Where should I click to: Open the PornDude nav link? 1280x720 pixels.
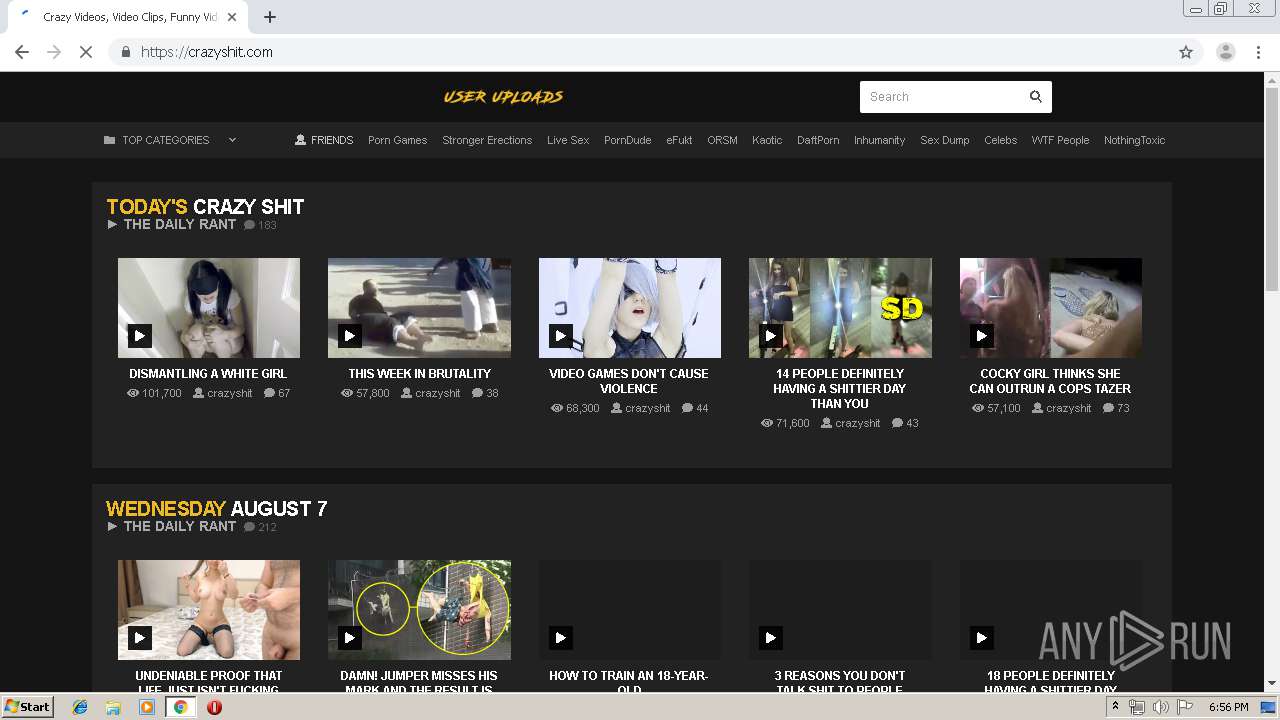click(627, 140)
